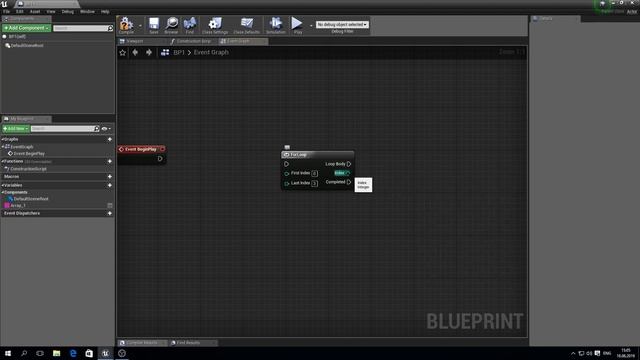Open Class Defaults from the toolbar
Viewport: 640px width, 360px height.
pyautogui.click(x=247, y=24)
